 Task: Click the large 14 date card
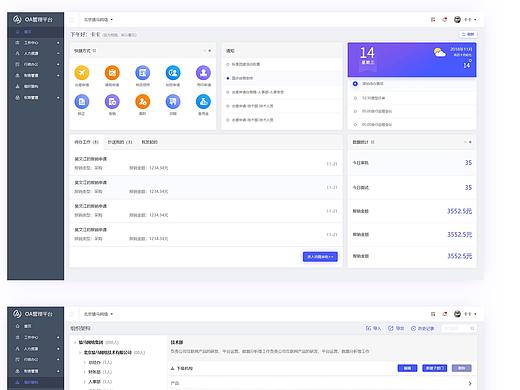coord(412,60)
